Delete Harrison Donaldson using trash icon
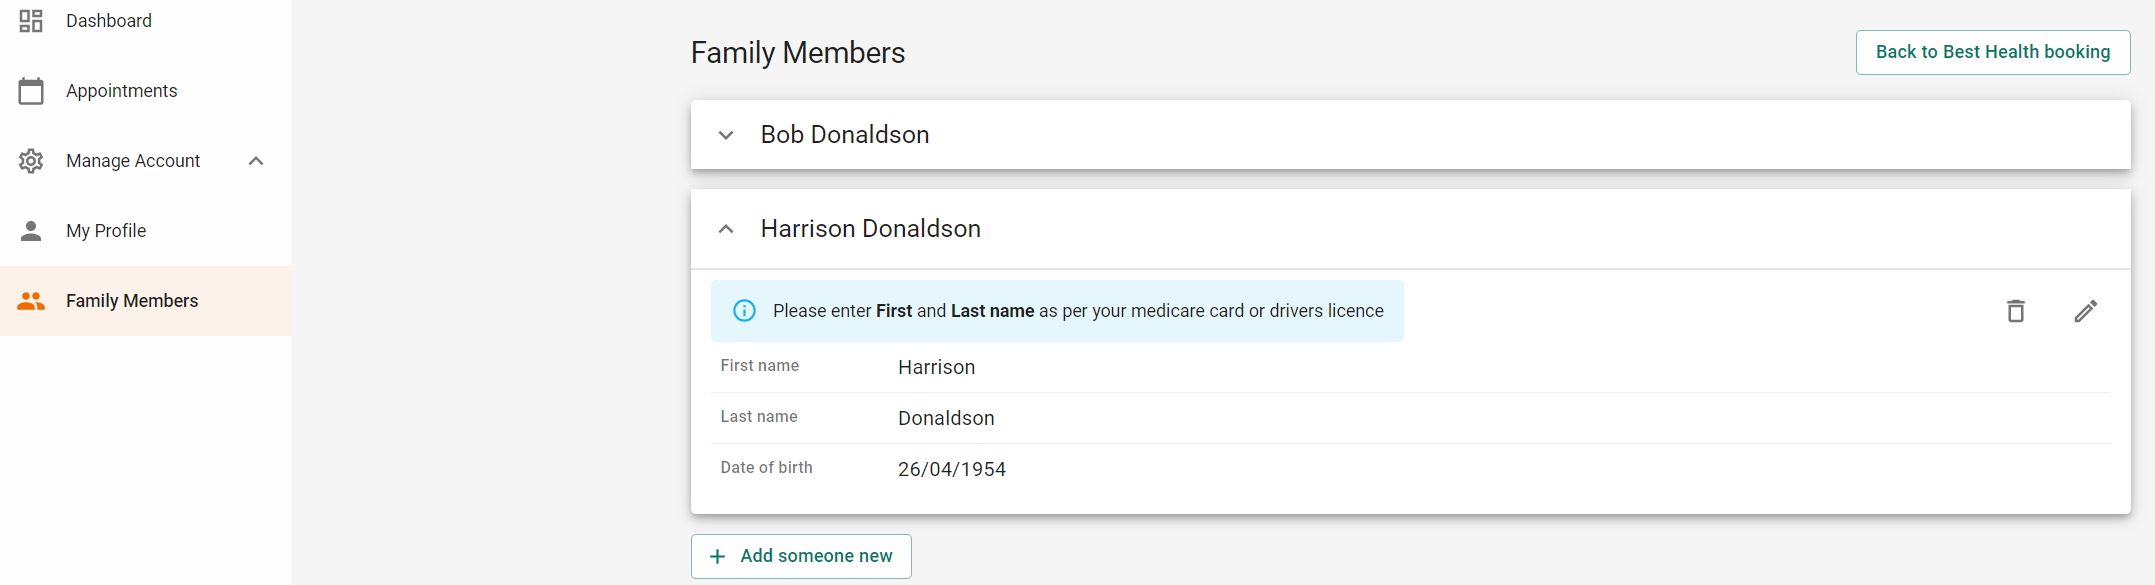The image size is (2155, 585). [2016, 311]
